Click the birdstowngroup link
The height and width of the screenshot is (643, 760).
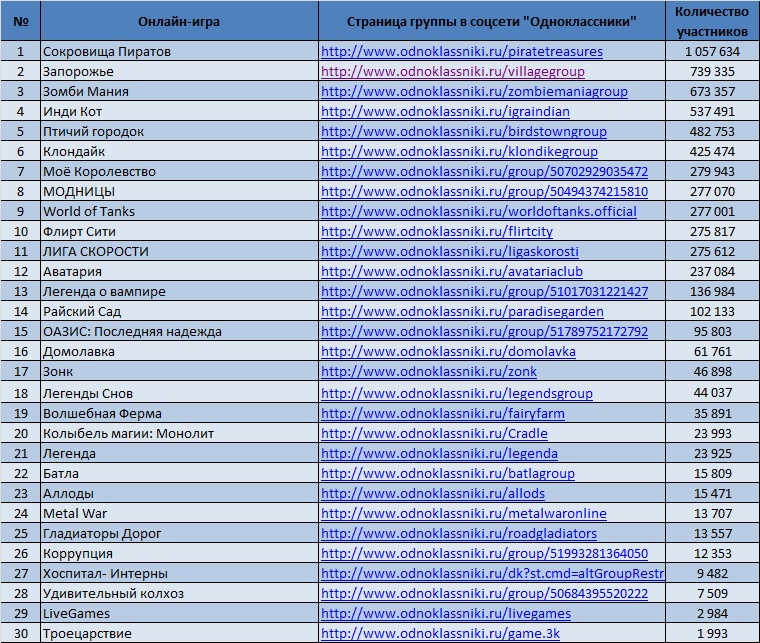click(x=464, y=131)
